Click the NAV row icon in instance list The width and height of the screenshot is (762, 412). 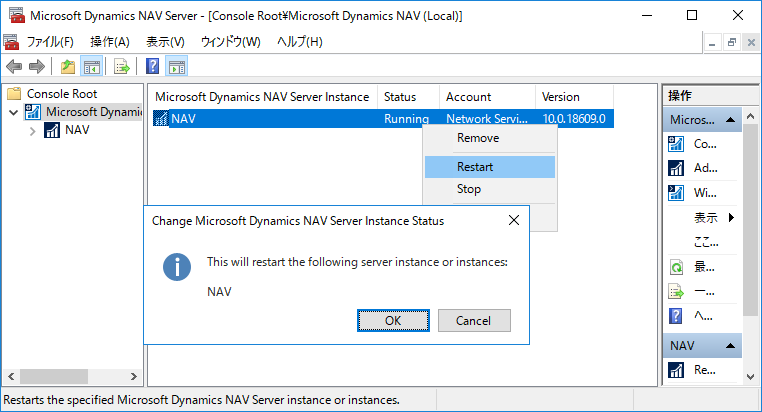(160, 119)
